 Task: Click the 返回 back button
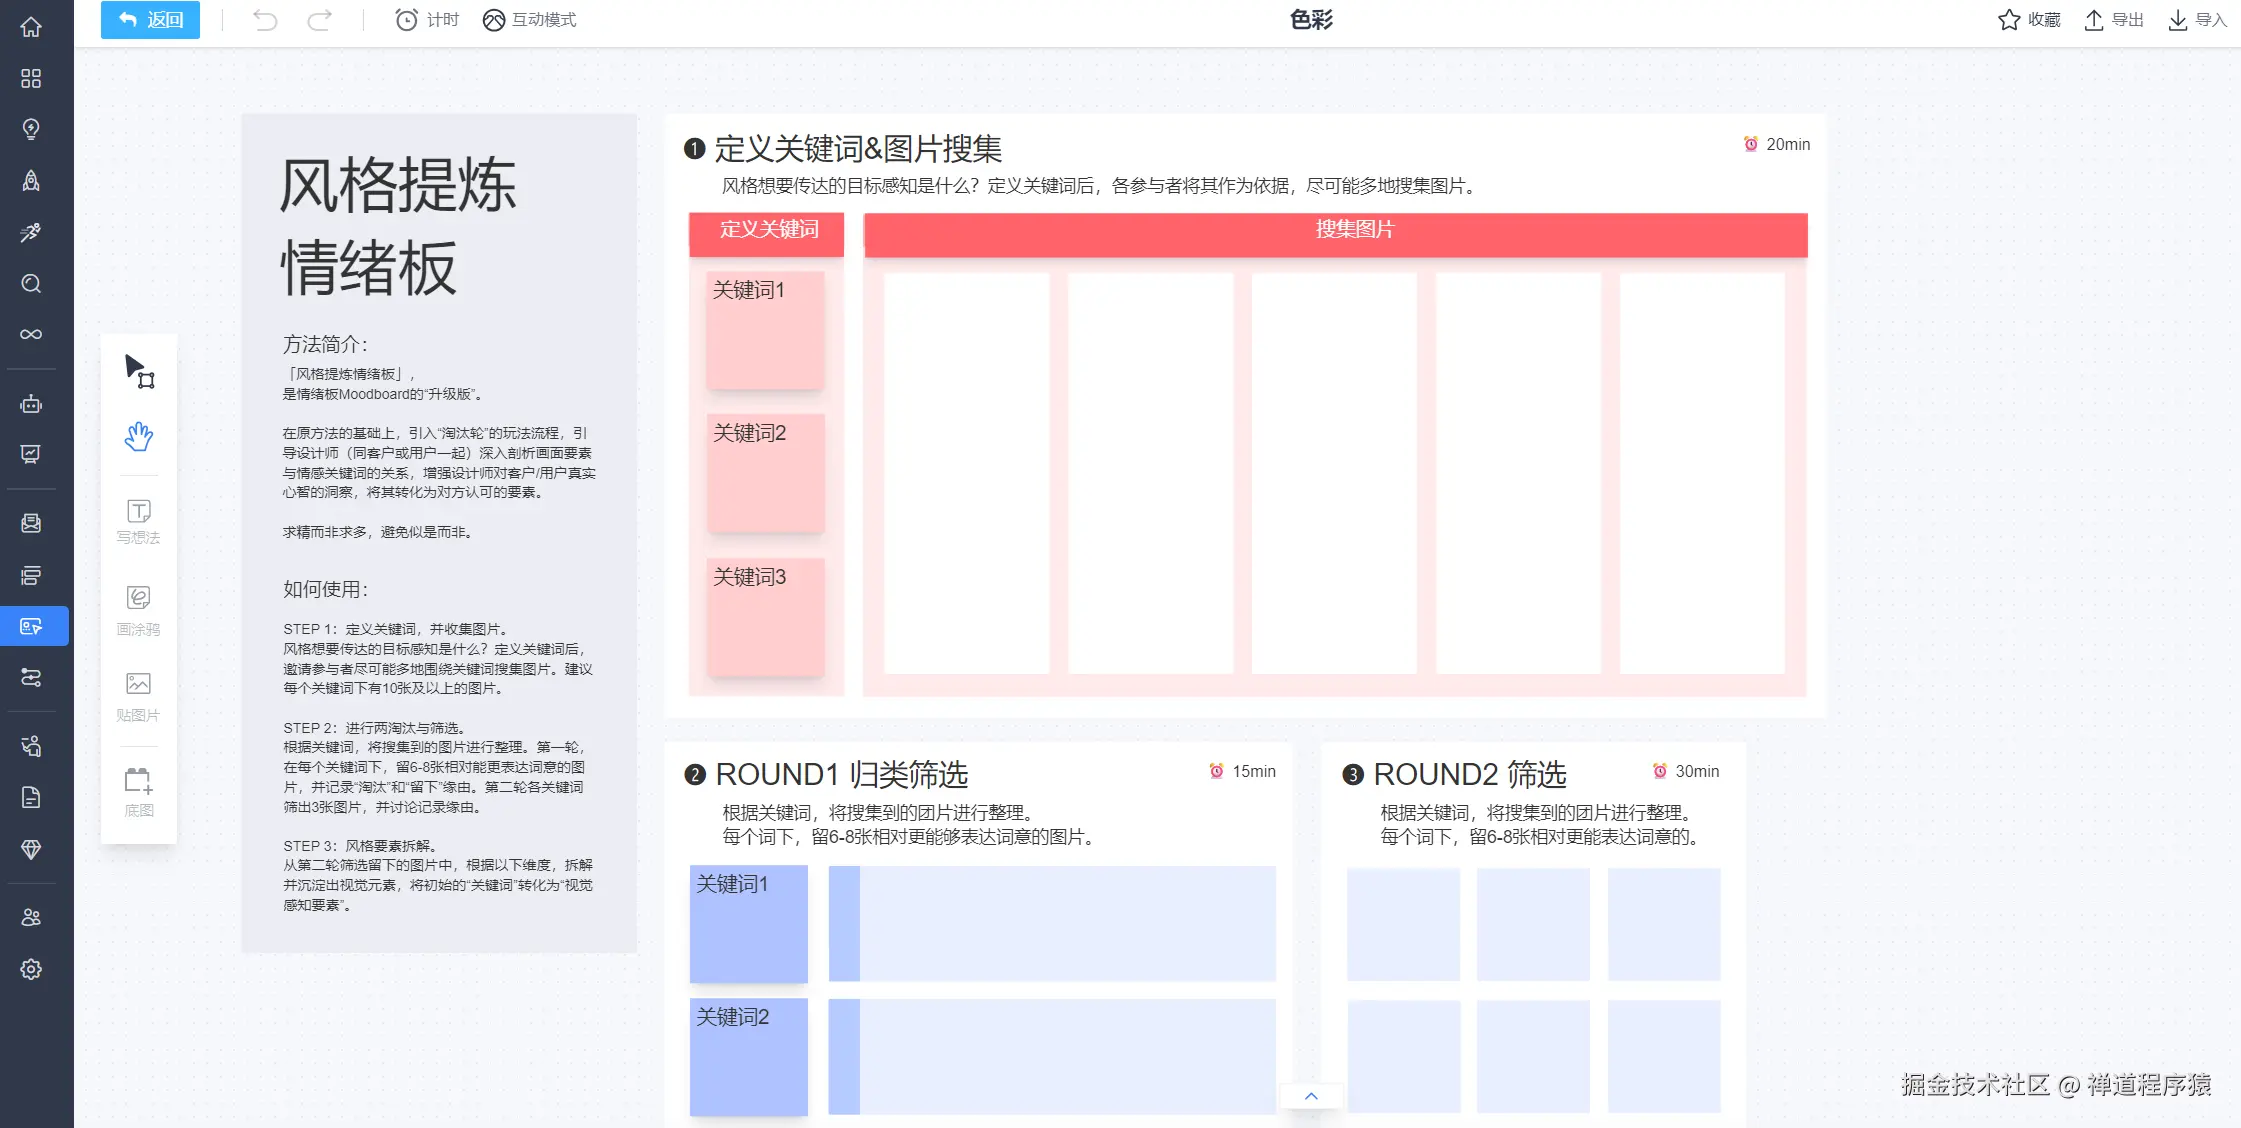[x=150, y=20]
